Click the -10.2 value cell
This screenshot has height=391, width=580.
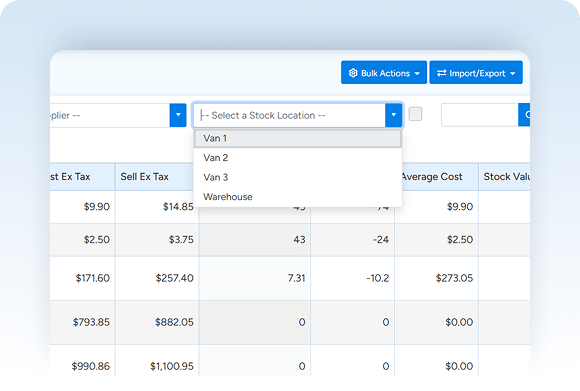pyautogui.click(x=353, y=278)
